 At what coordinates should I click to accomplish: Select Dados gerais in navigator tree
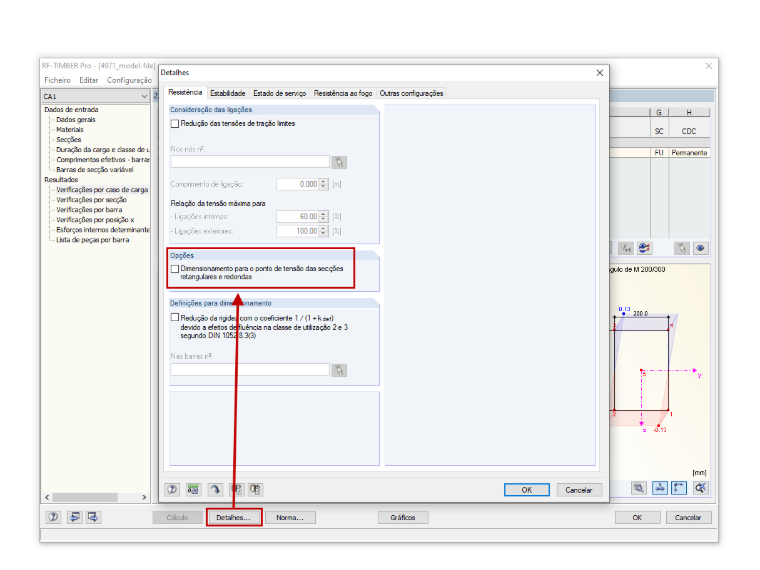[x=76, y=120]
